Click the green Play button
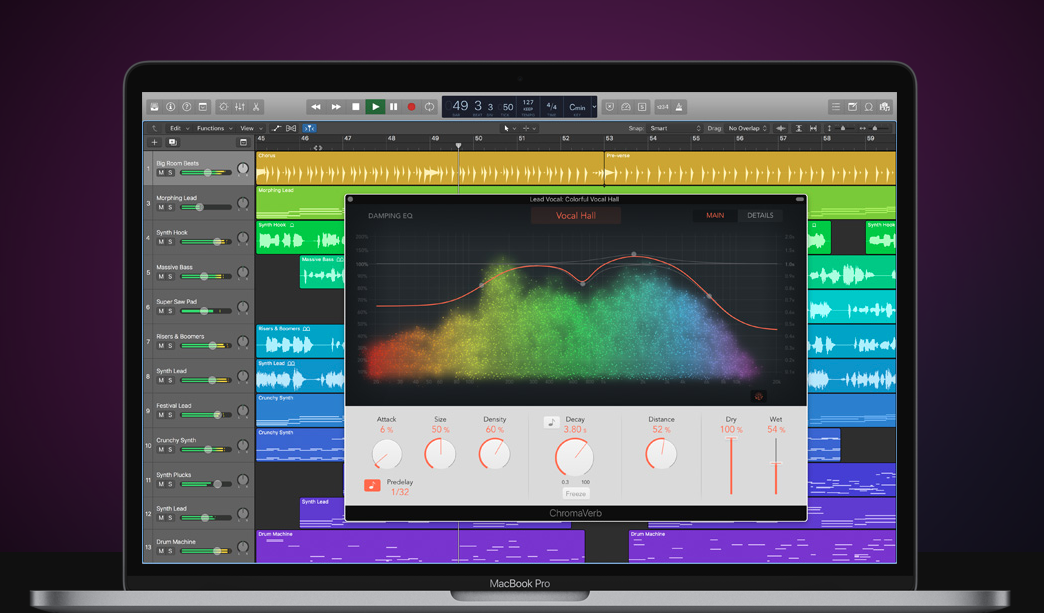This screenshot has height=613, width=1044. tap(376, 106)
